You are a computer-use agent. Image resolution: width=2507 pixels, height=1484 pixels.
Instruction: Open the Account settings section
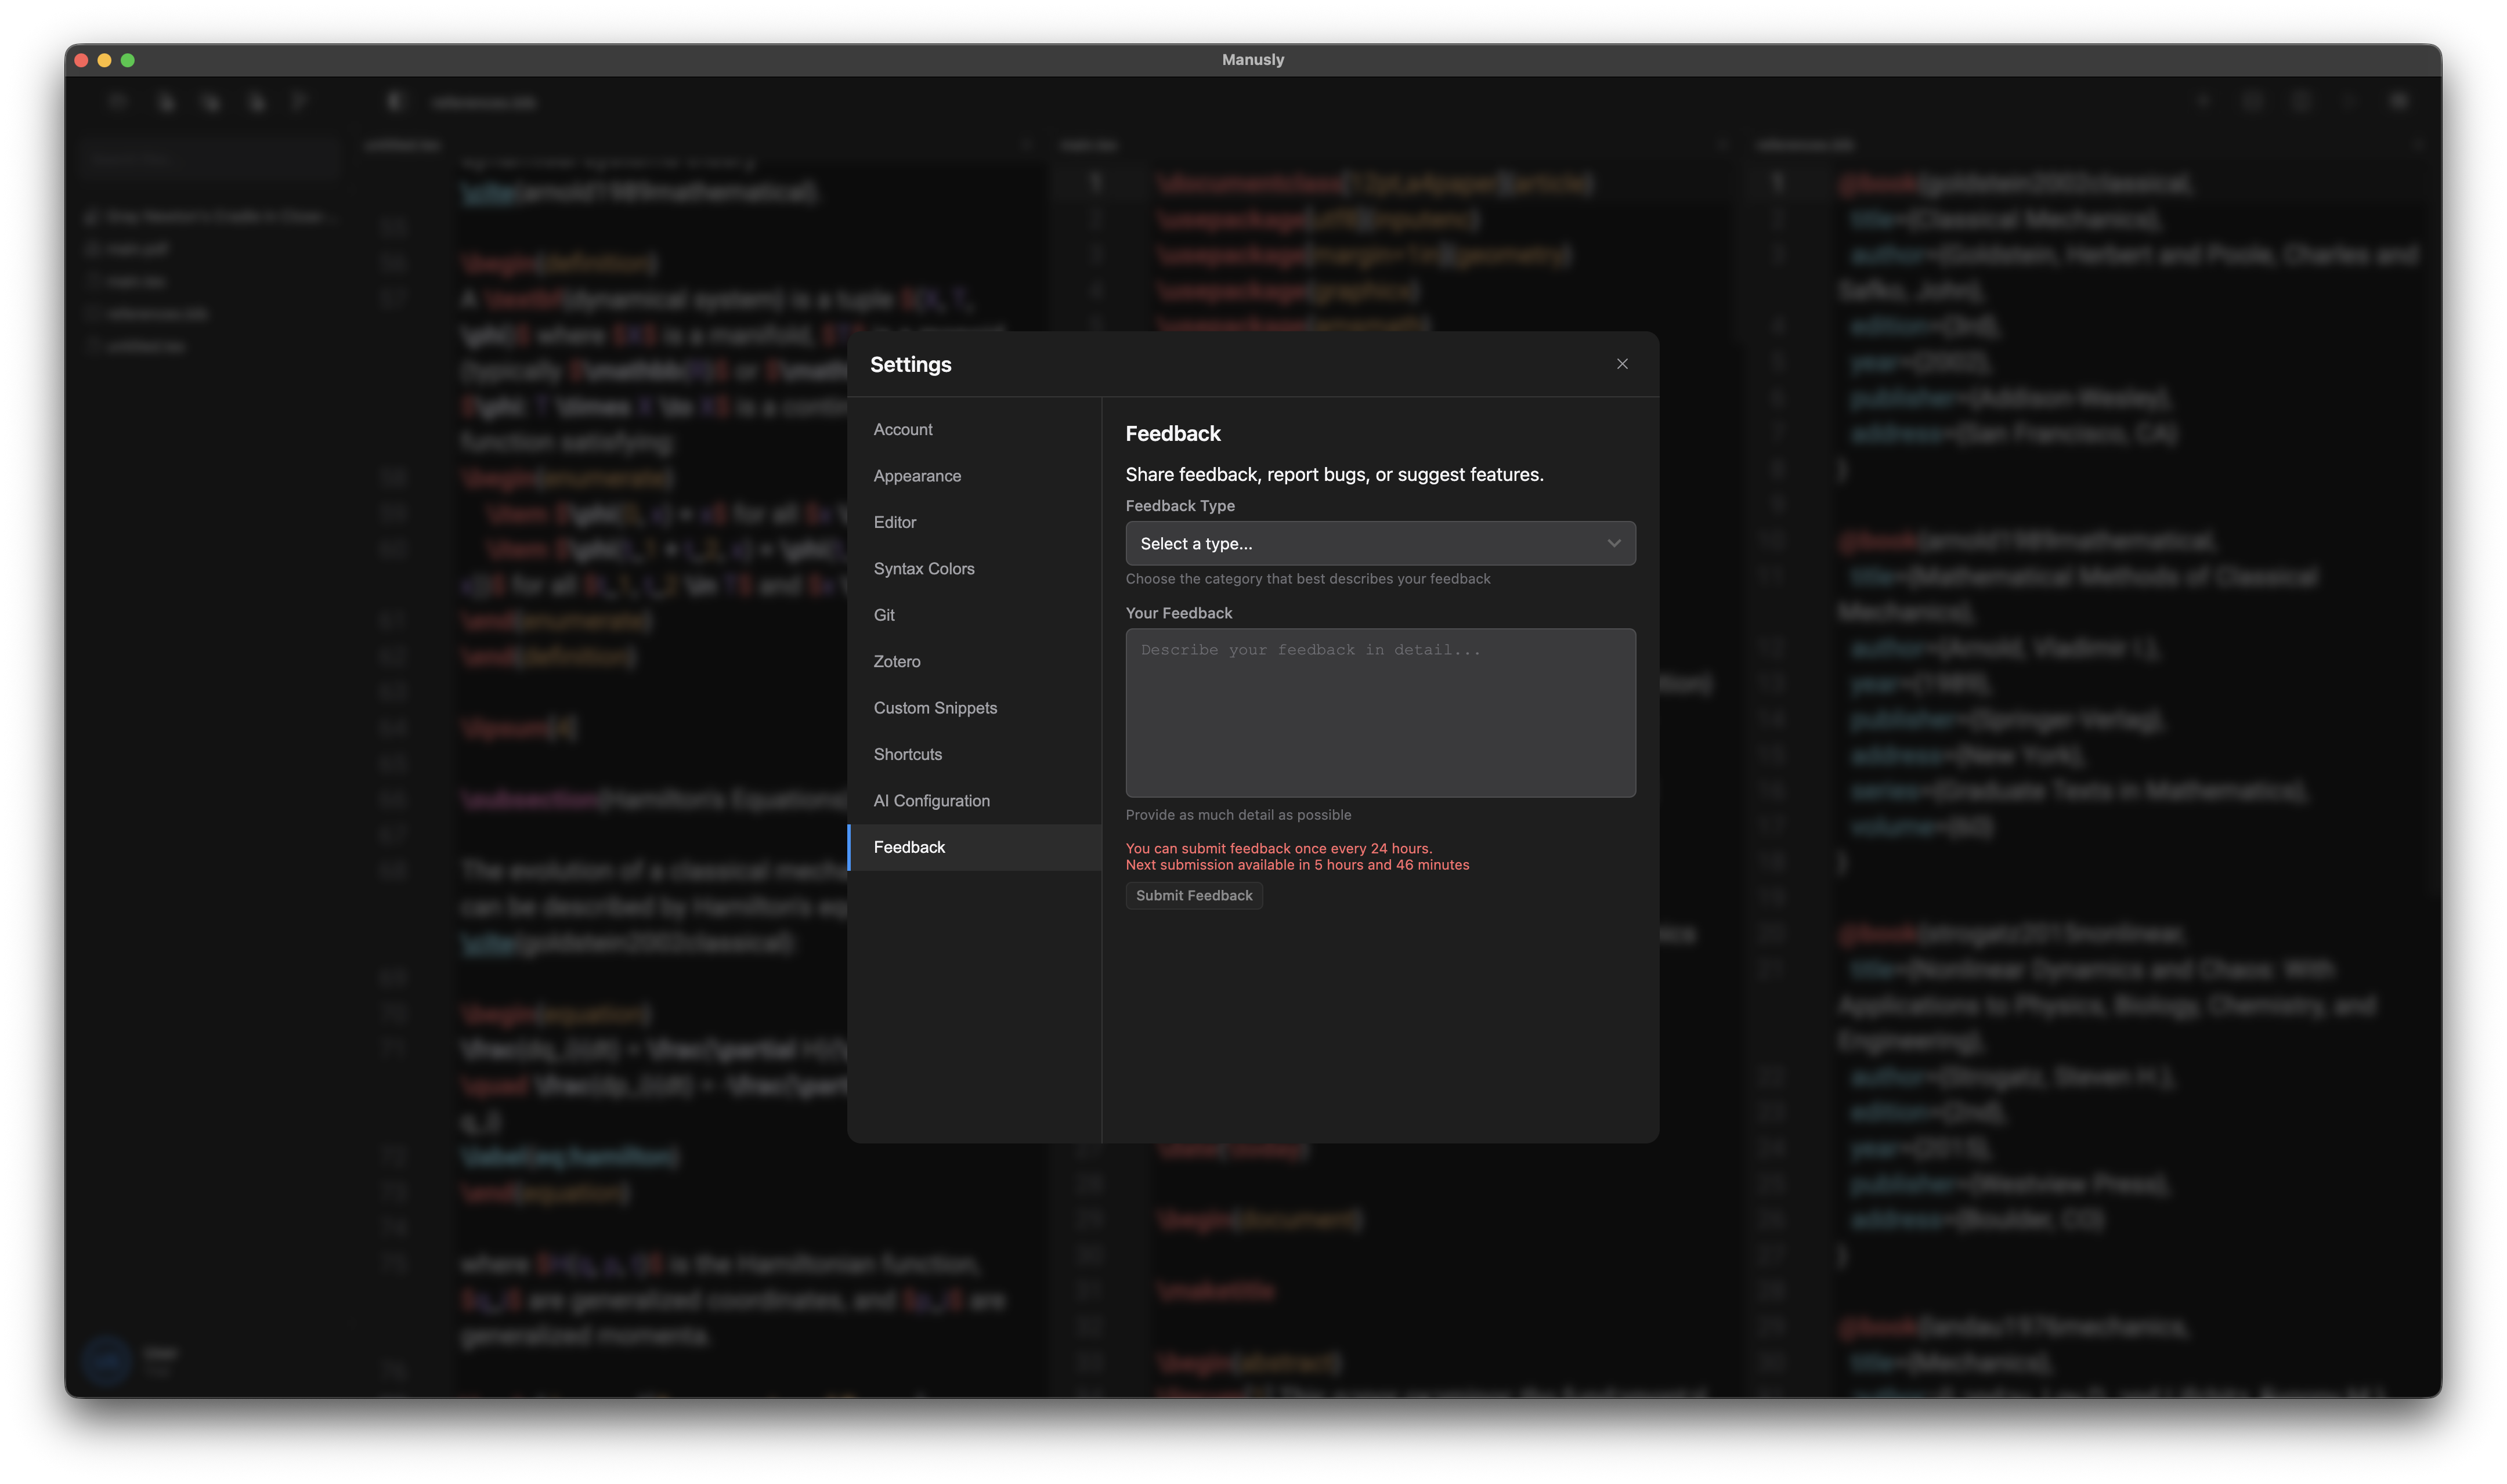pyautogui.click(x=902, y=429)
